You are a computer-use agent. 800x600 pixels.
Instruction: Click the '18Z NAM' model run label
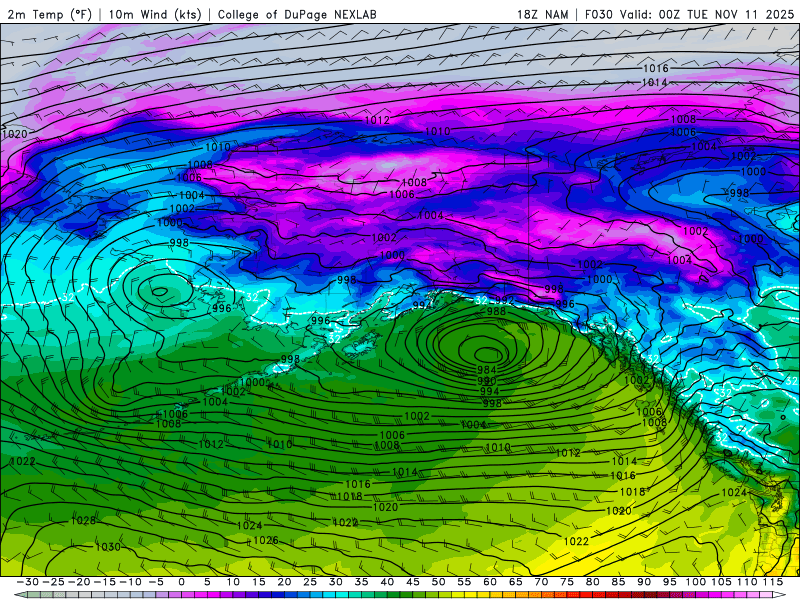pos(543,14)
